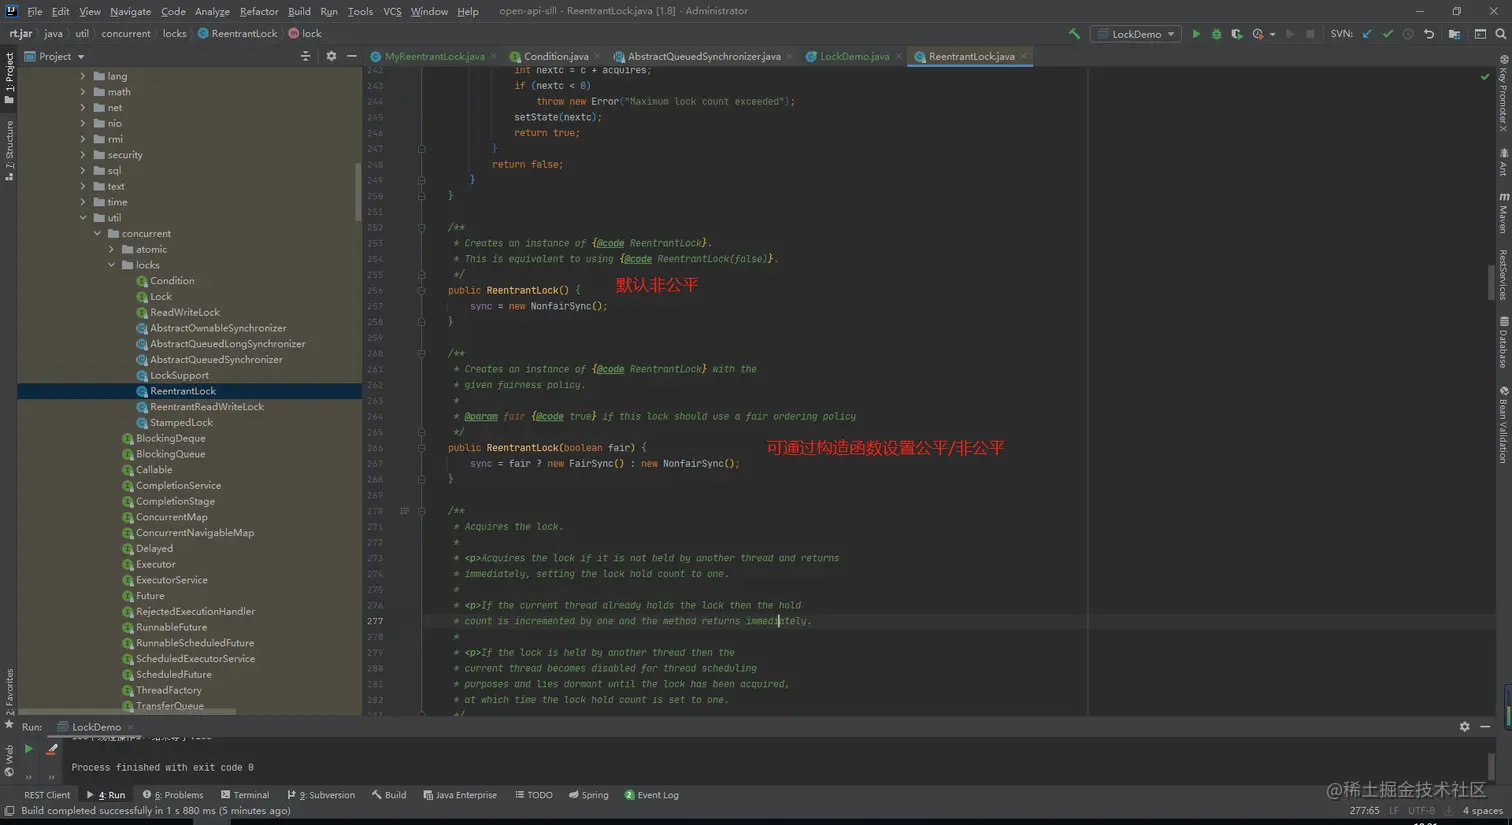Start debugging with the bug icon
Image resolution: width=1512 pixels, height=825 pixels.
tap(1216, 34)
